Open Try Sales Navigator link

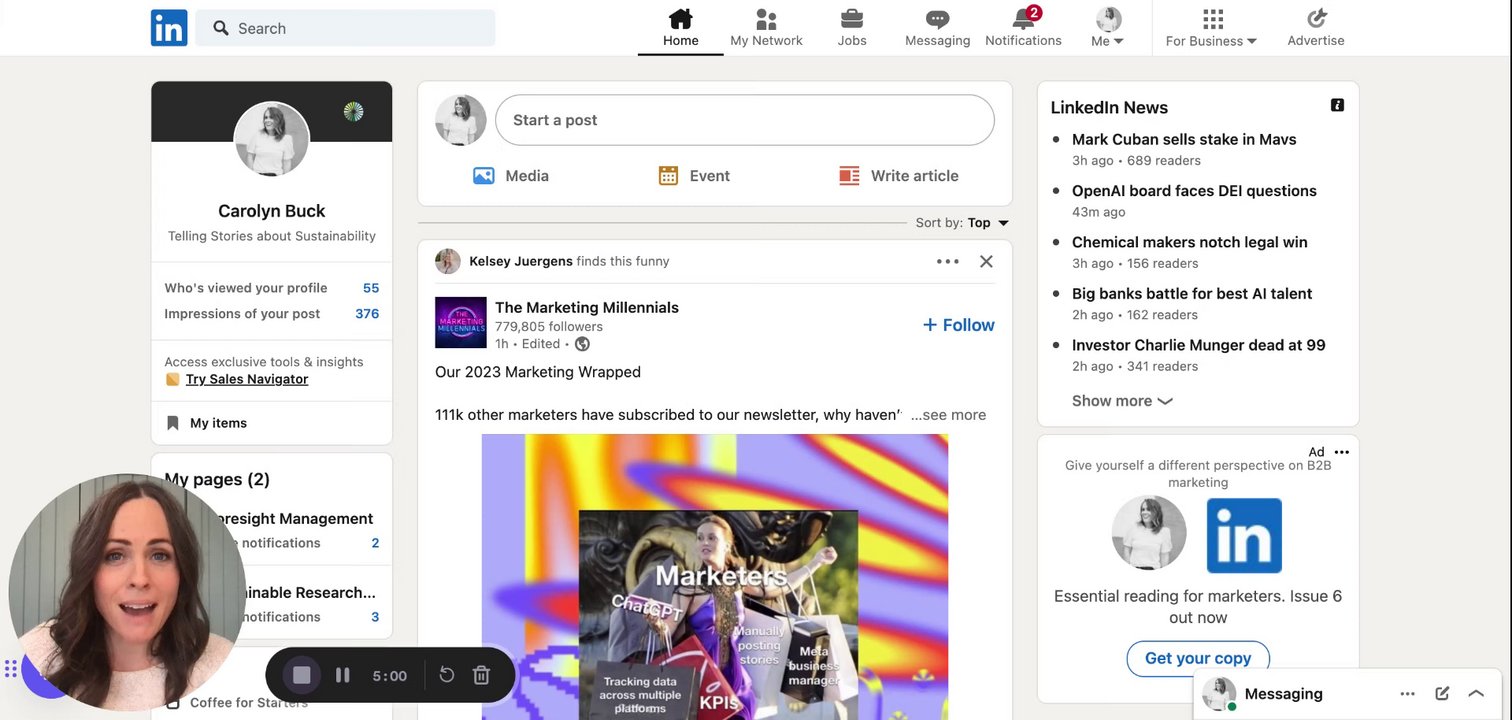[x=247, y=380]
